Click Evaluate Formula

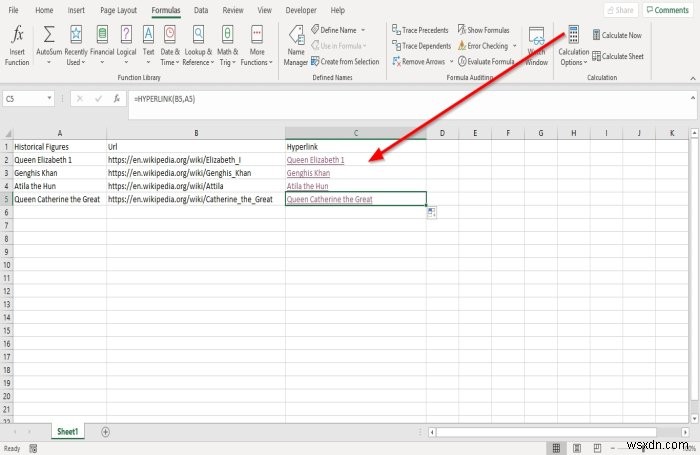pyautogui.click(x=486, y=61)
